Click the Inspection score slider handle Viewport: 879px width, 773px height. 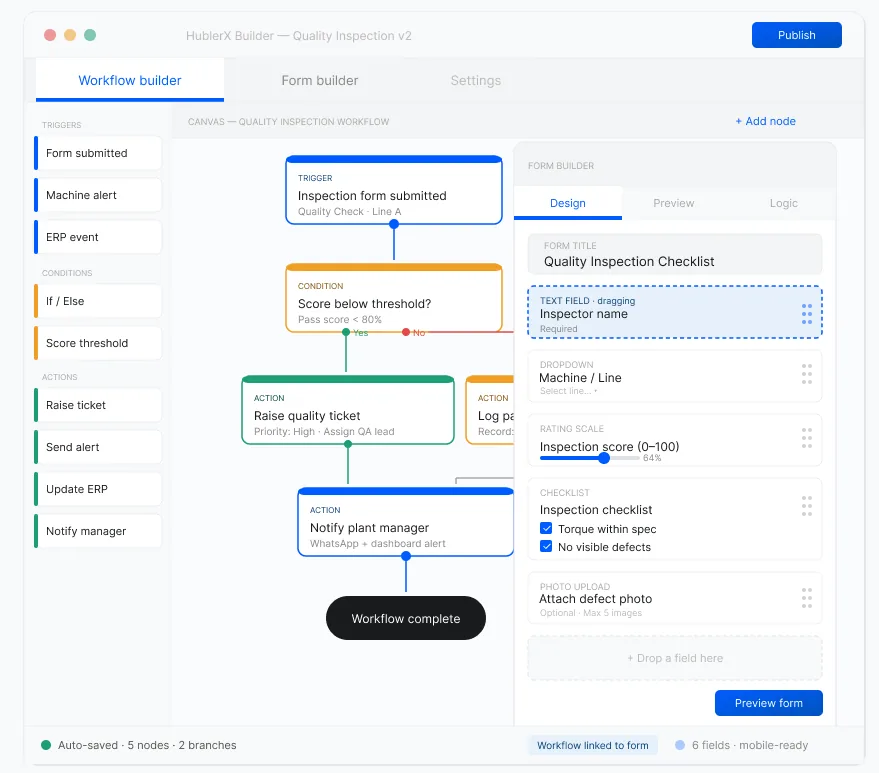604,458
